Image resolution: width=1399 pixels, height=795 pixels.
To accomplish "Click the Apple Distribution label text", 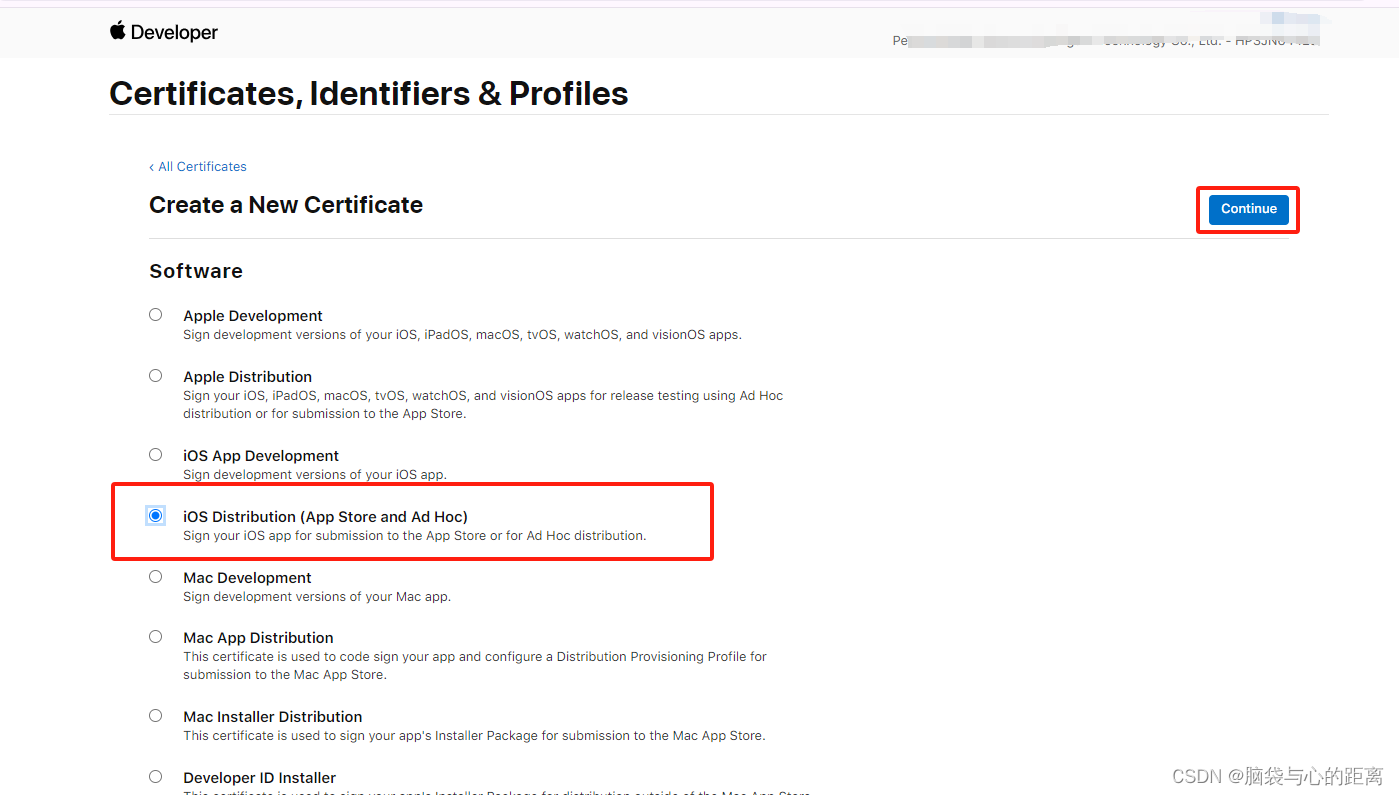I will point(248,377).
